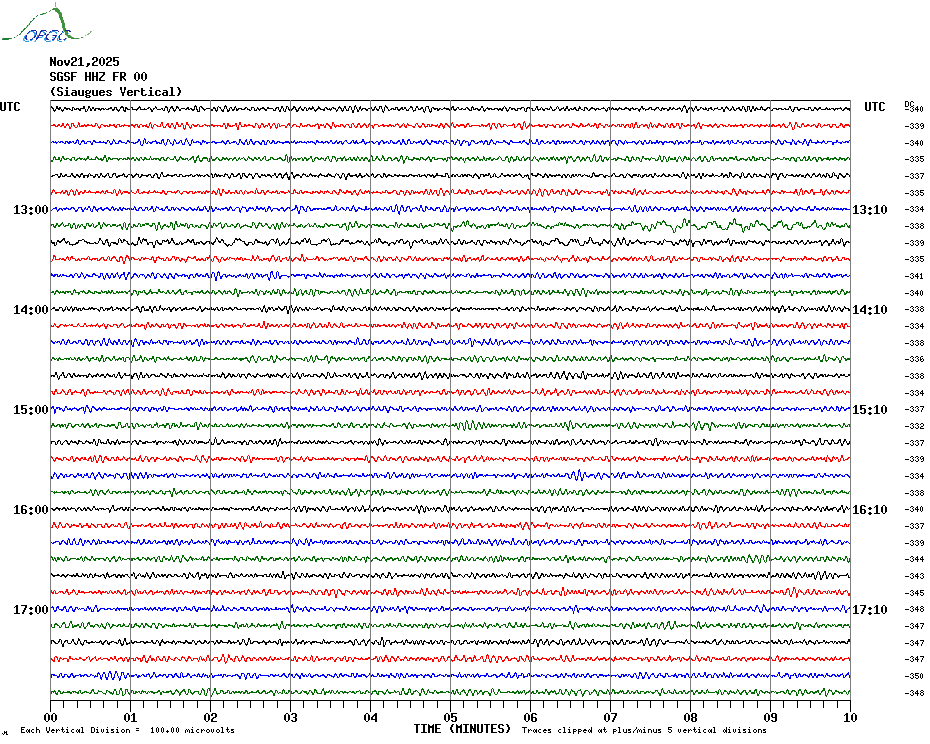Click the DC offset value '-350'
Image resolution: width=930 pixels, height=744 pixels.
coord(914,676)
